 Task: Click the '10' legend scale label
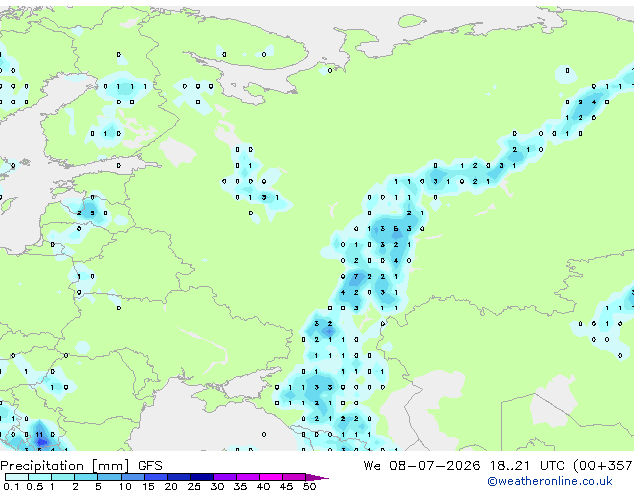click(125, 486)
